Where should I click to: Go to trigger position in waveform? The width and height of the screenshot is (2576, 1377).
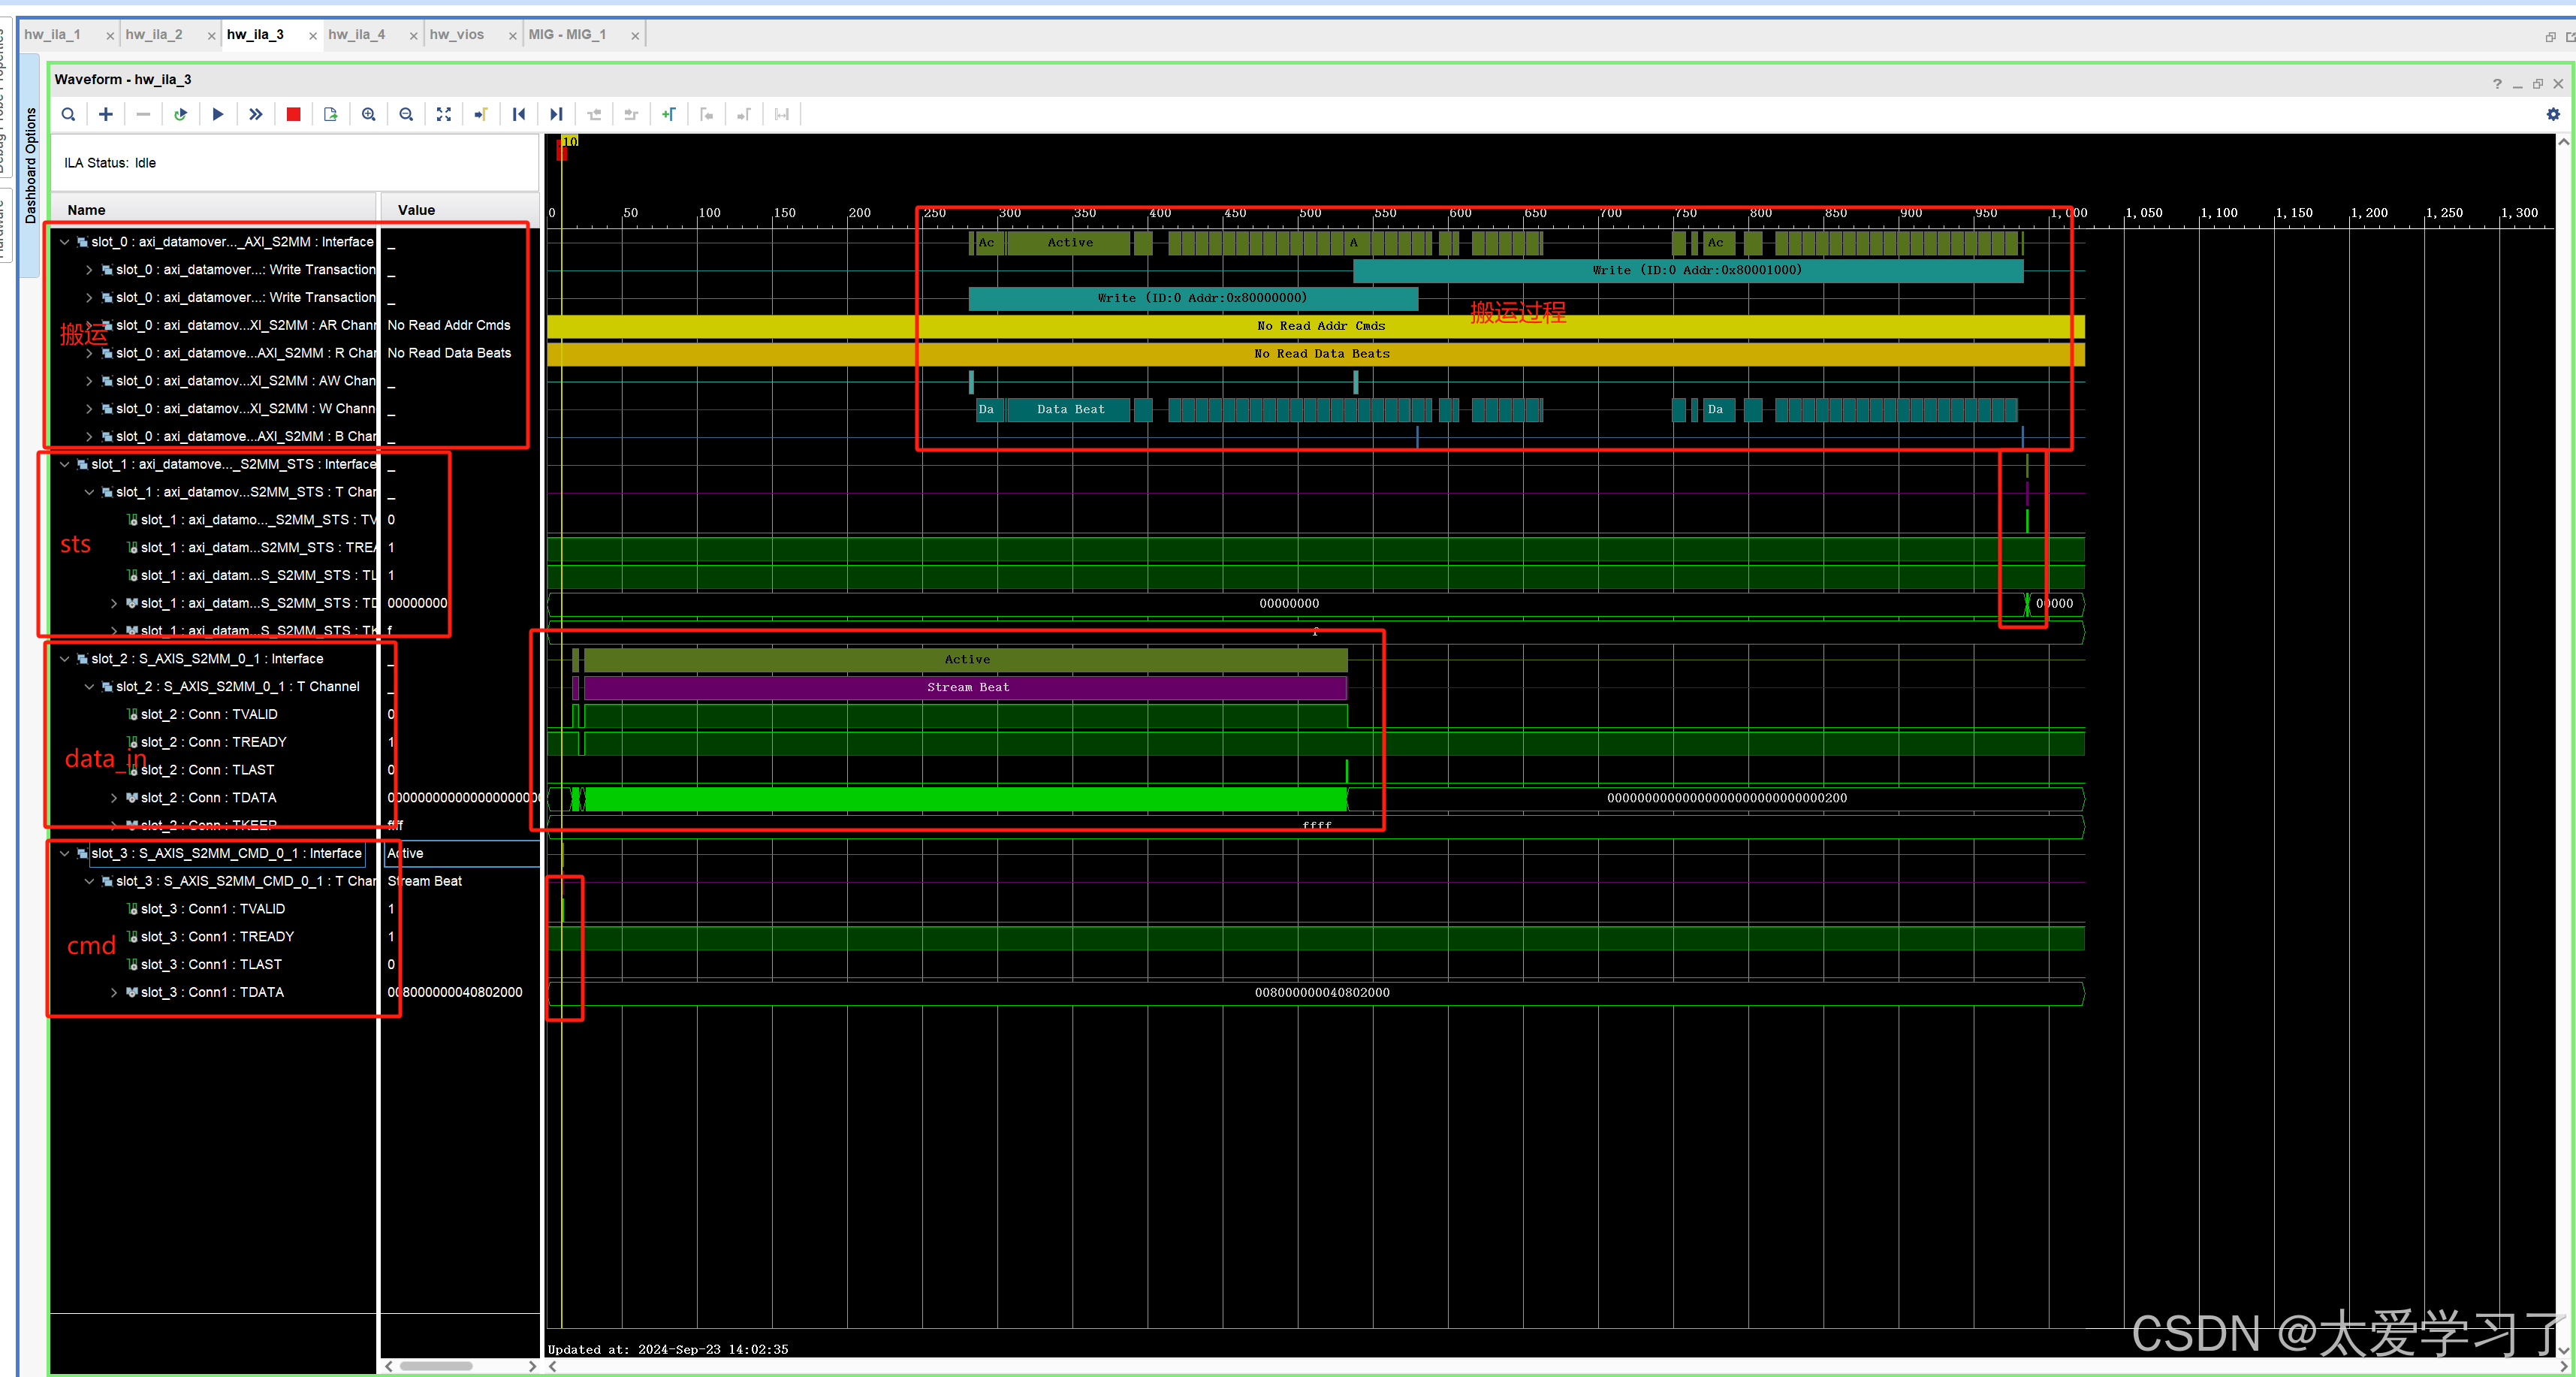[480, 114]
